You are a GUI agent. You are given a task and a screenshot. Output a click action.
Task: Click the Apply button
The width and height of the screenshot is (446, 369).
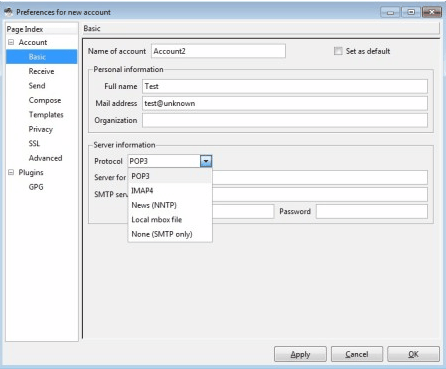click(x=300, y=354)
